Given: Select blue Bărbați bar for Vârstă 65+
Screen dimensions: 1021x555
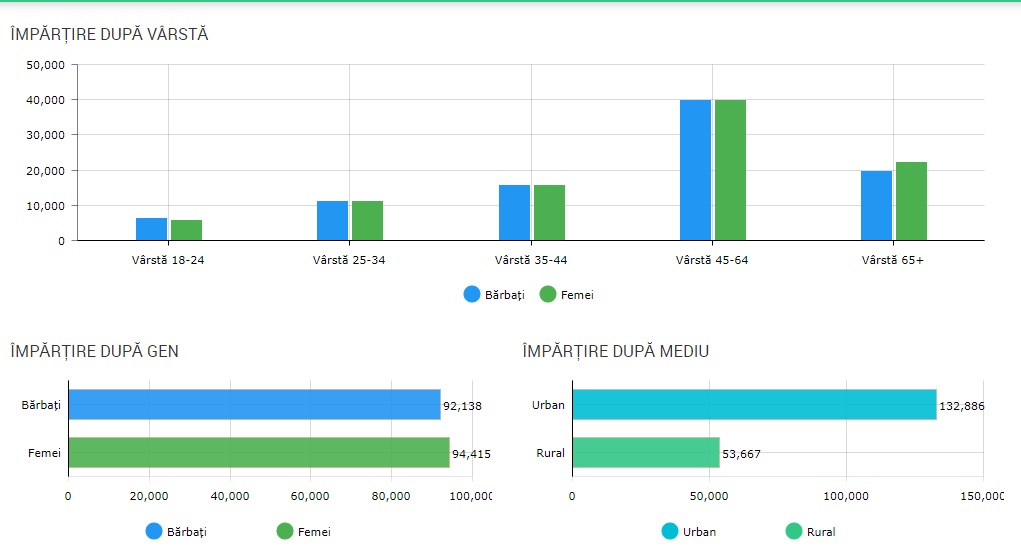Looking at the screenshot, I should click(876, 206).
